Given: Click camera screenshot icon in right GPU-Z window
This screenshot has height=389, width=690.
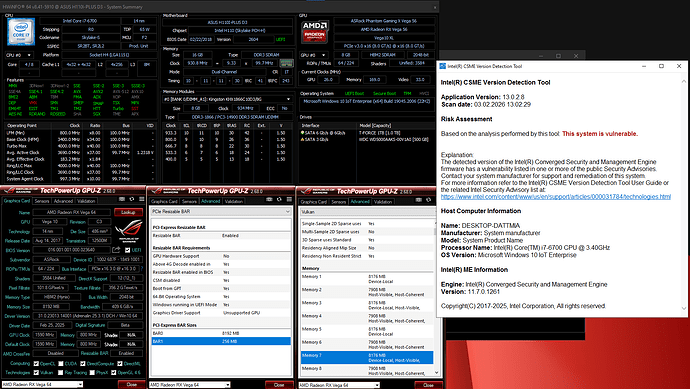Looking at the screenshot, I should (418, 200).
